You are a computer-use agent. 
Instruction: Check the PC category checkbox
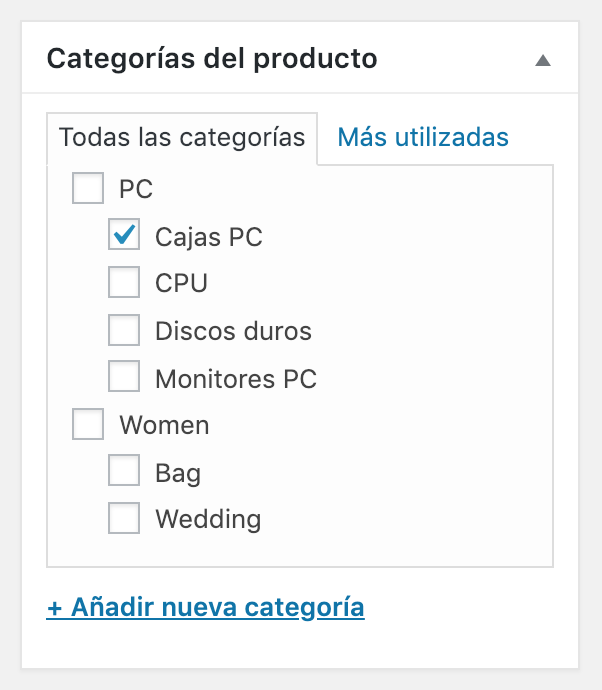pos(88,188)
